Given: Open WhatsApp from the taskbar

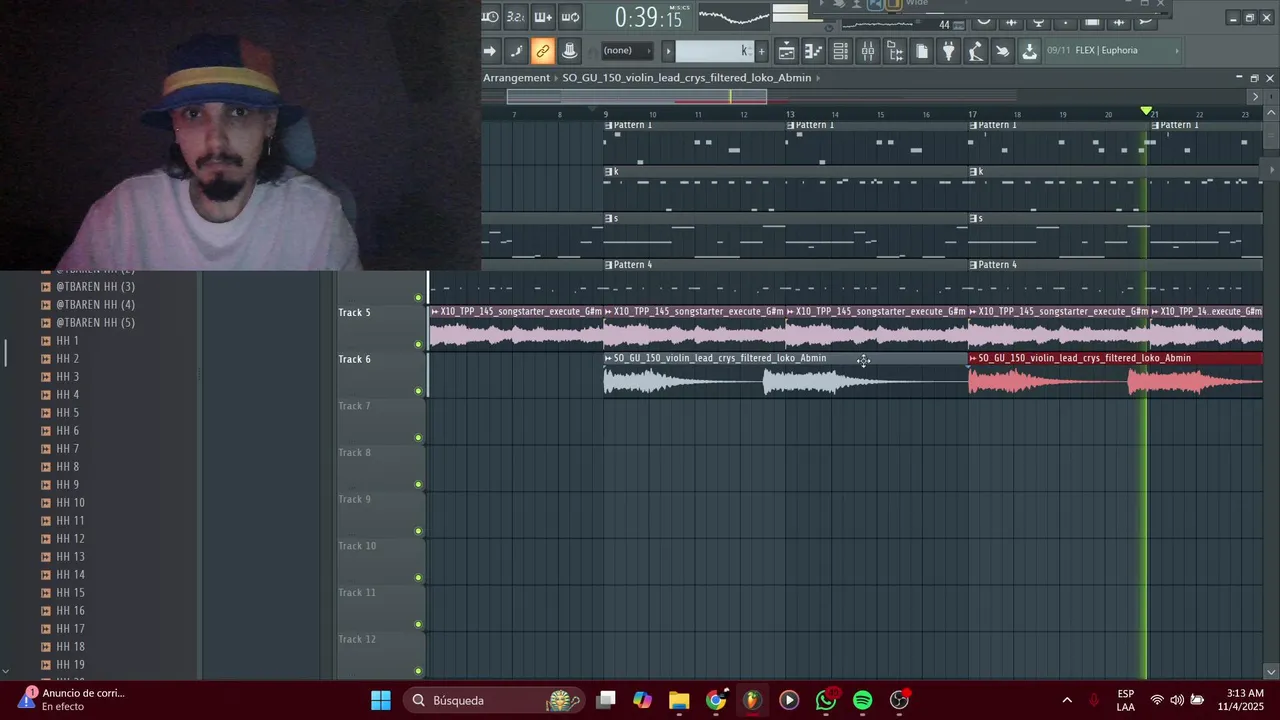Looking at the screenshot, I should pyautogui.click(x=826, y=700).
